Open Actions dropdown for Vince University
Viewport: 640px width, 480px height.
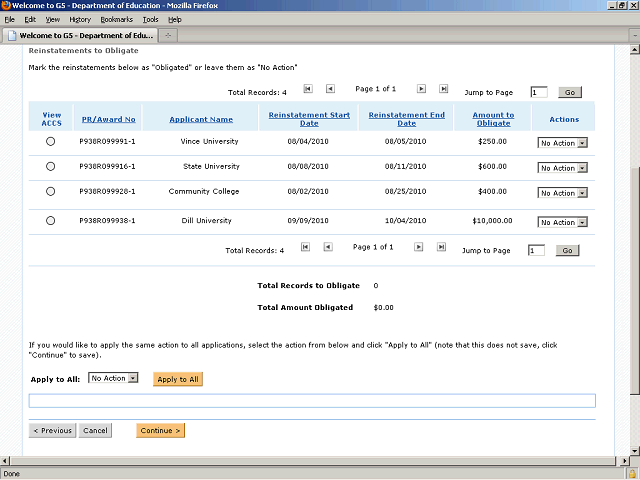(x=563, y=143)
